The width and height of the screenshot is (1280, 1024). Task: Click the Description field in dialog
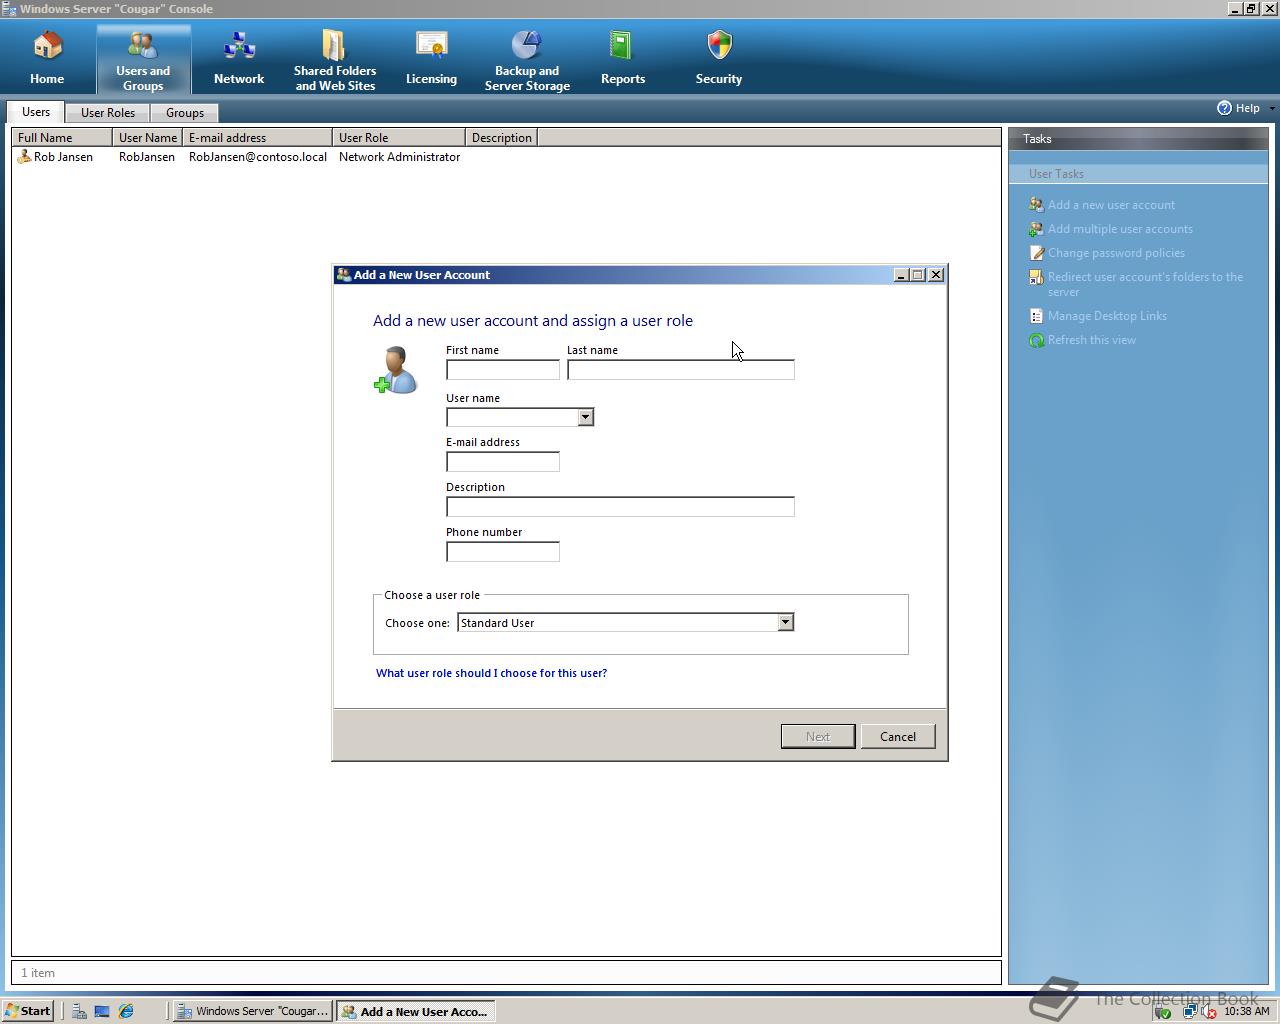coord(620,507)
